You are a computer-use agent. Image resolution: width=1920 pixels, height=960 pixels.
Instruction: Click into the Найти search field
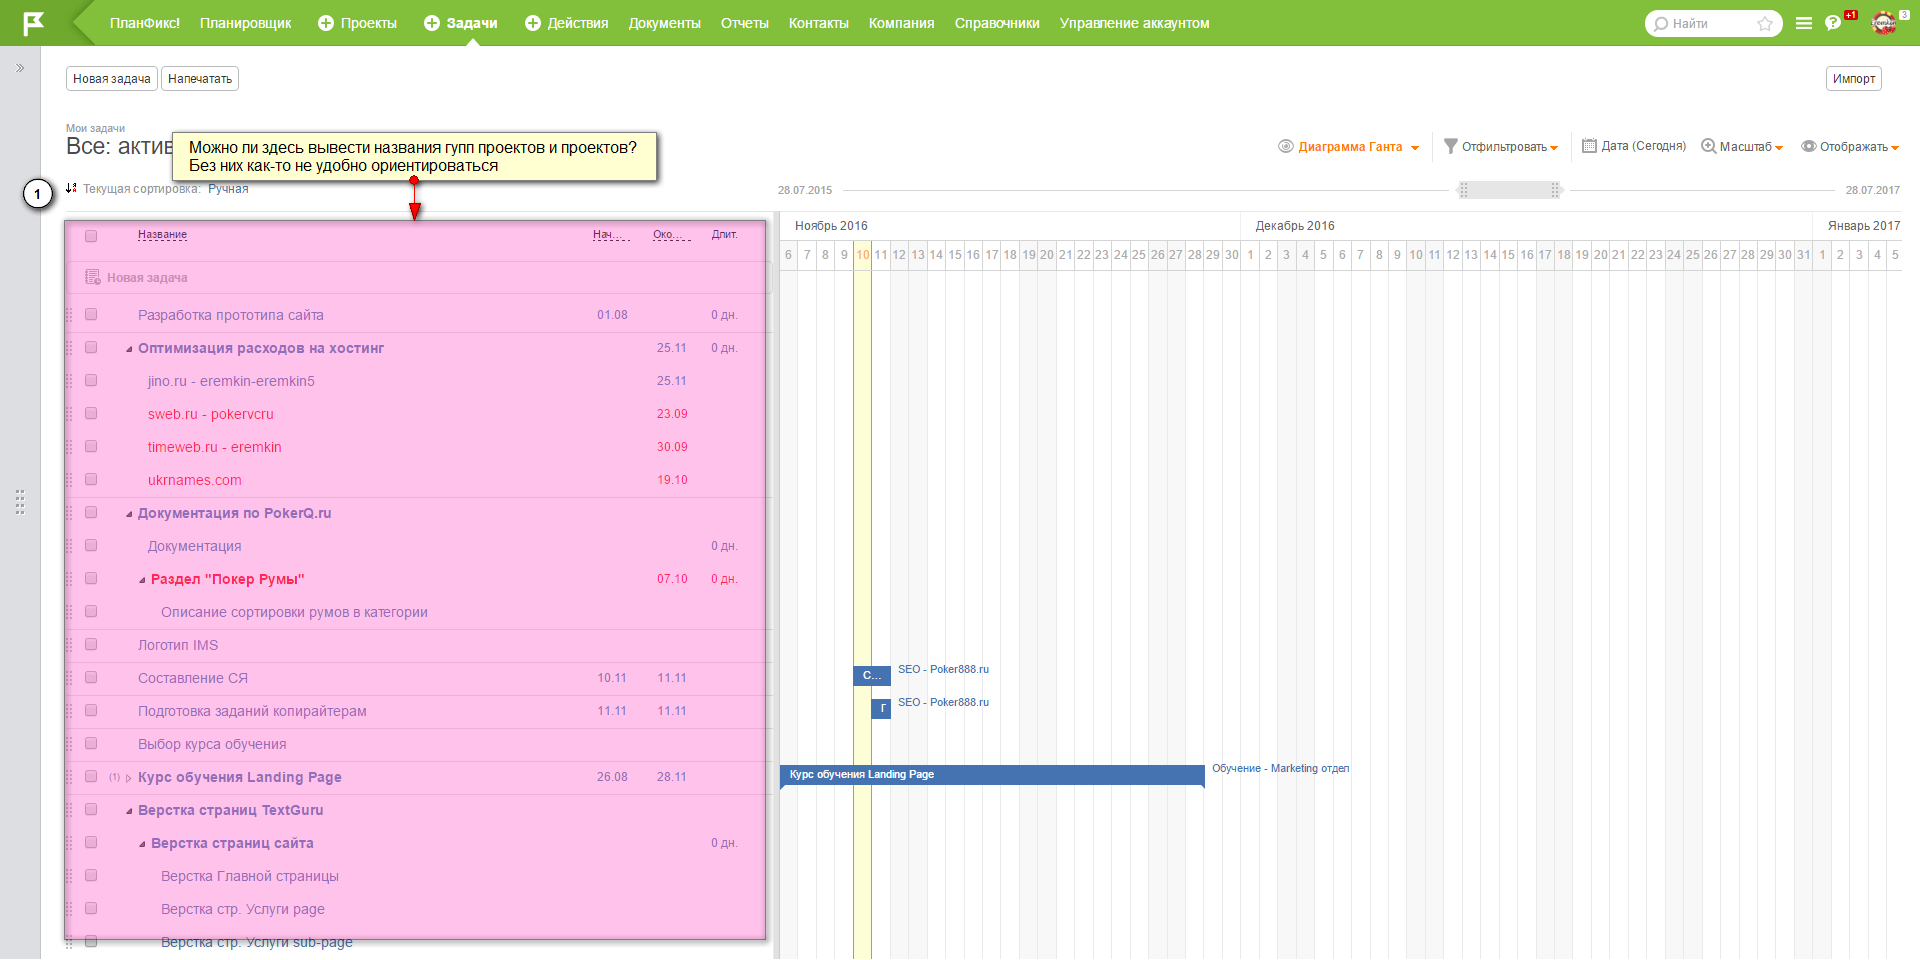1712,24
